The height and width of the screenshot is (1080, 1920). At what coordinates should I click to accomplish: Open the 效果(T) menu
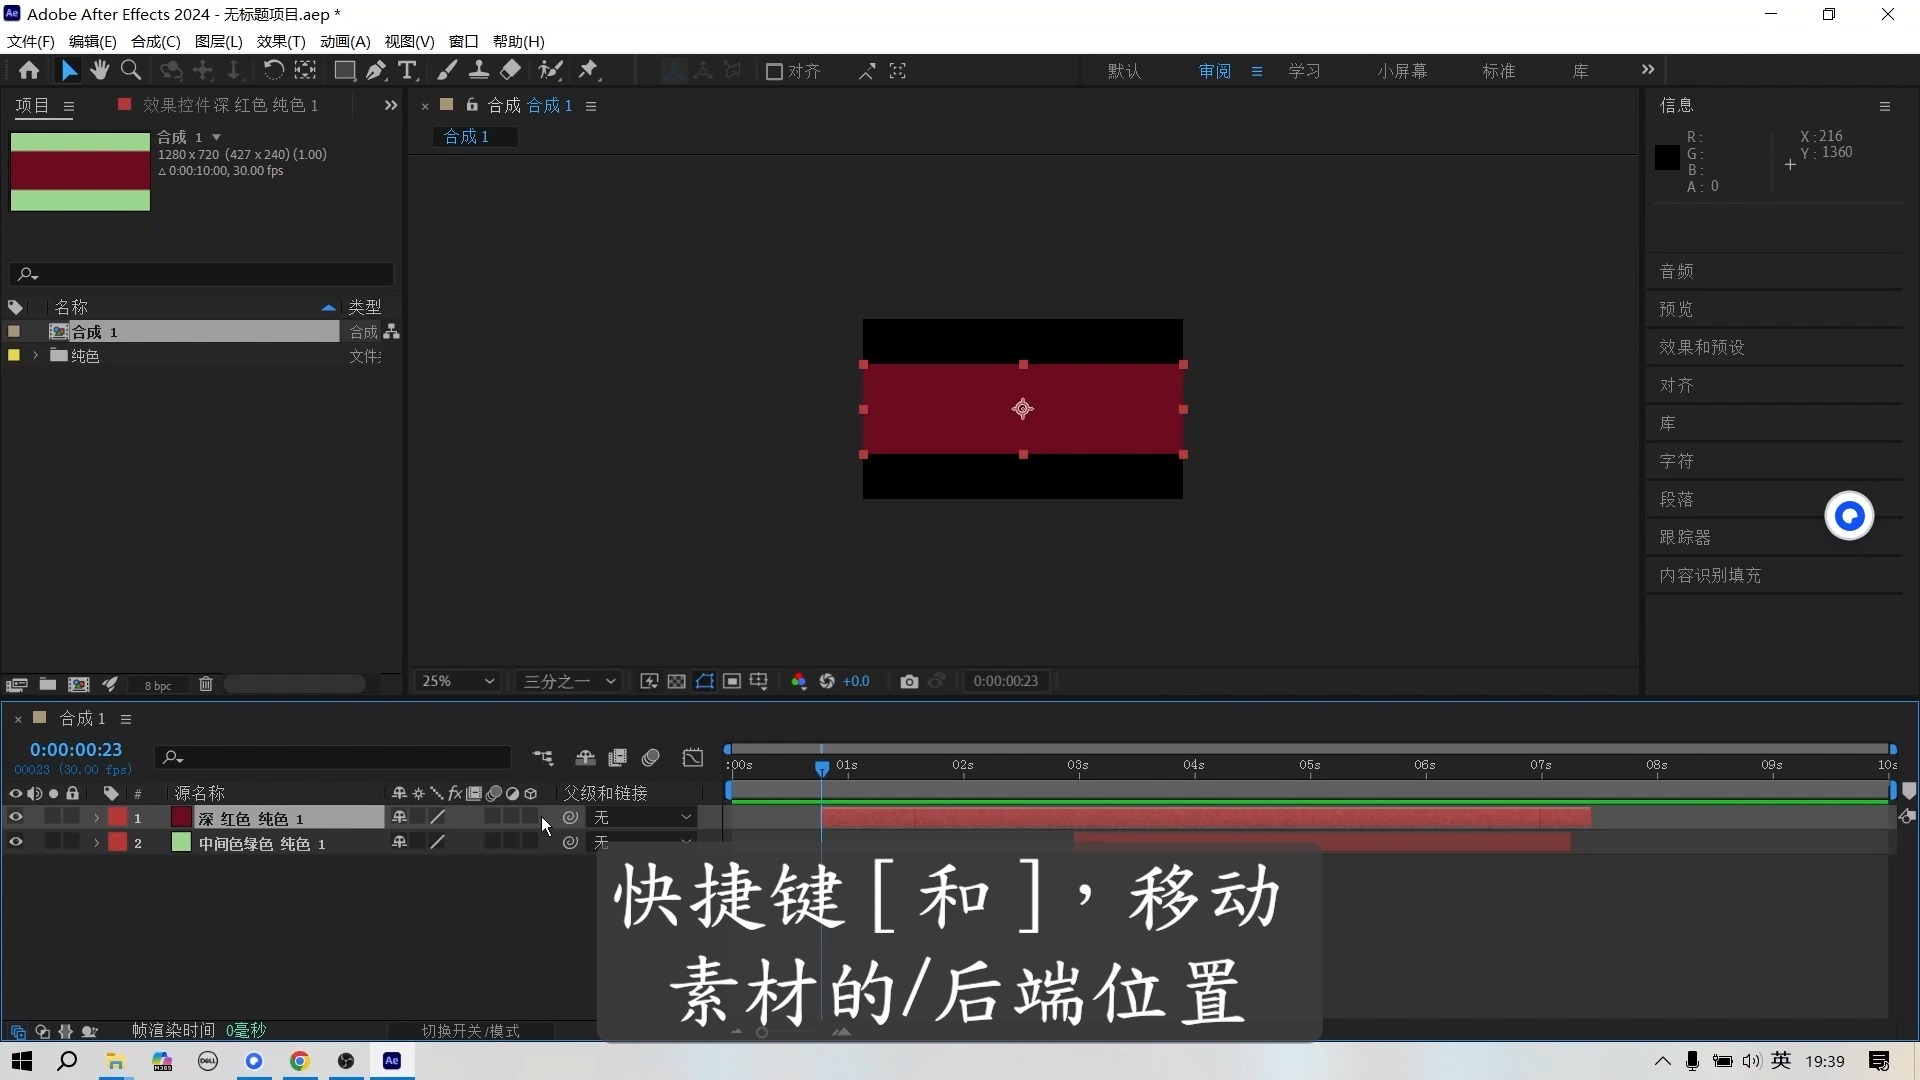pyautogui.click(x=279, y=41)
